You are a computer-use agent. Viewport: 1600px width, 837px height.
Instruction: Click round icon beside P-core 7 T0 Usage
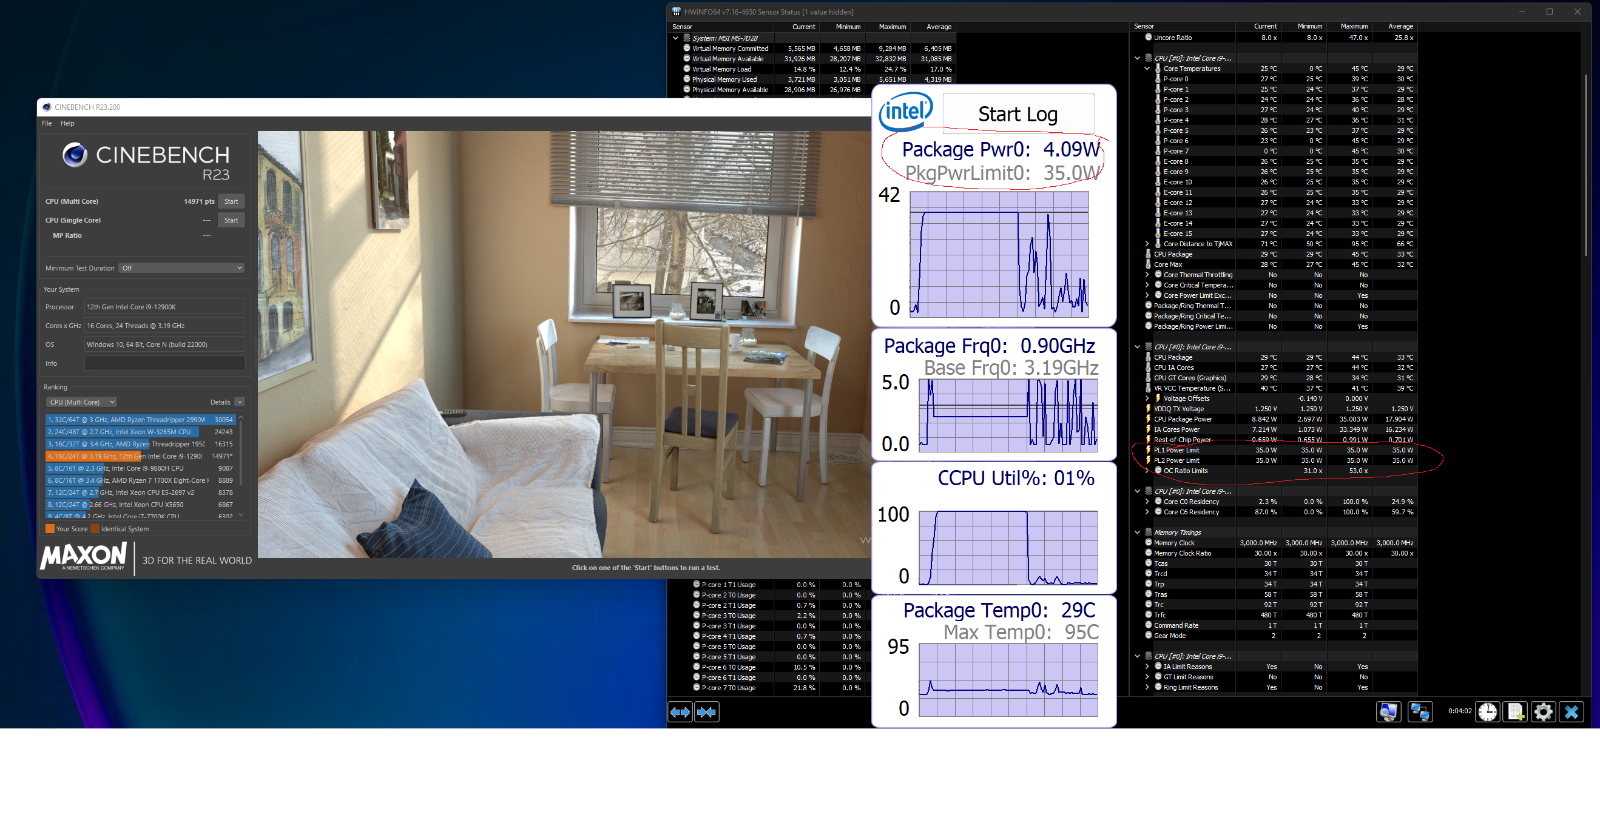[697, 688]
